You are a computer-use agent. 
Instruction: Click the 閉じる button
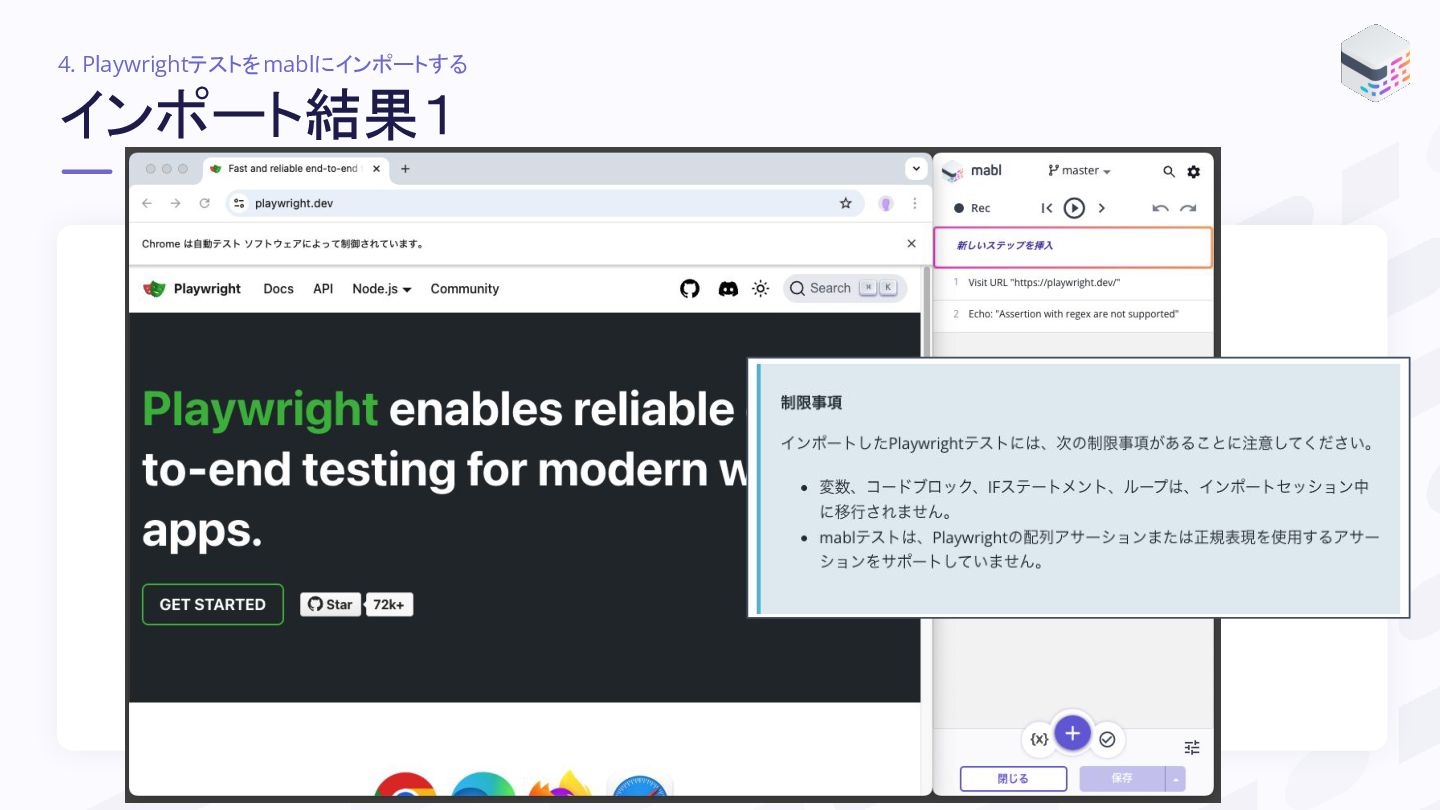click(x=1013, y=778)
